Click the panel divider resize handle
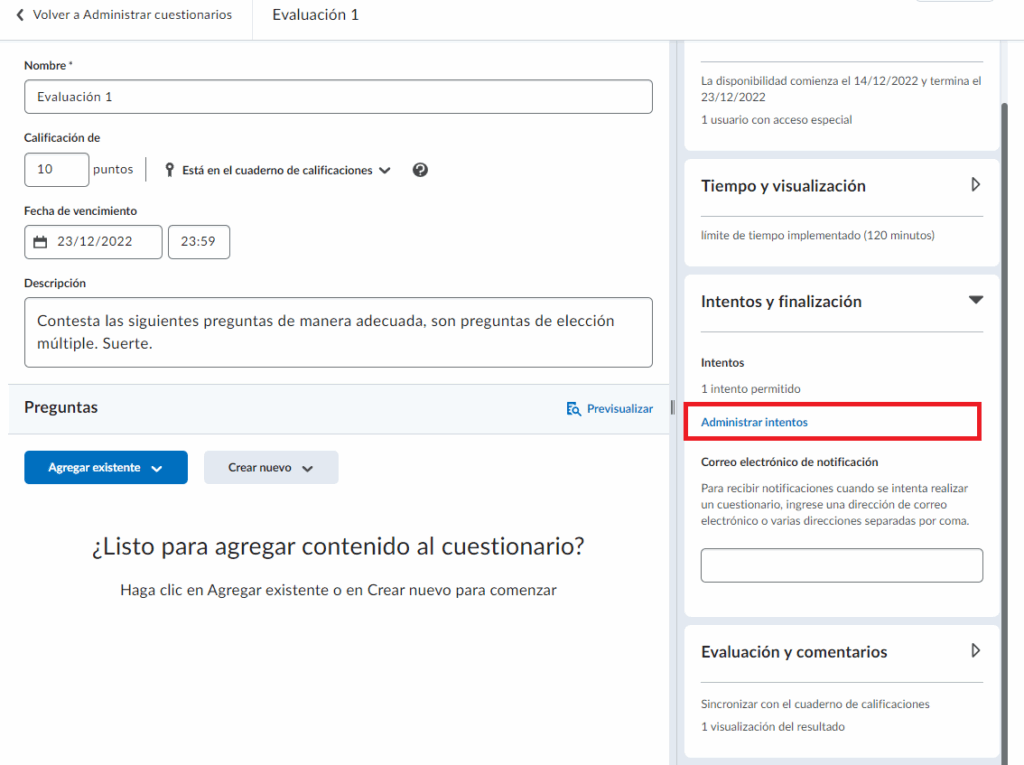 click(672, 405)
